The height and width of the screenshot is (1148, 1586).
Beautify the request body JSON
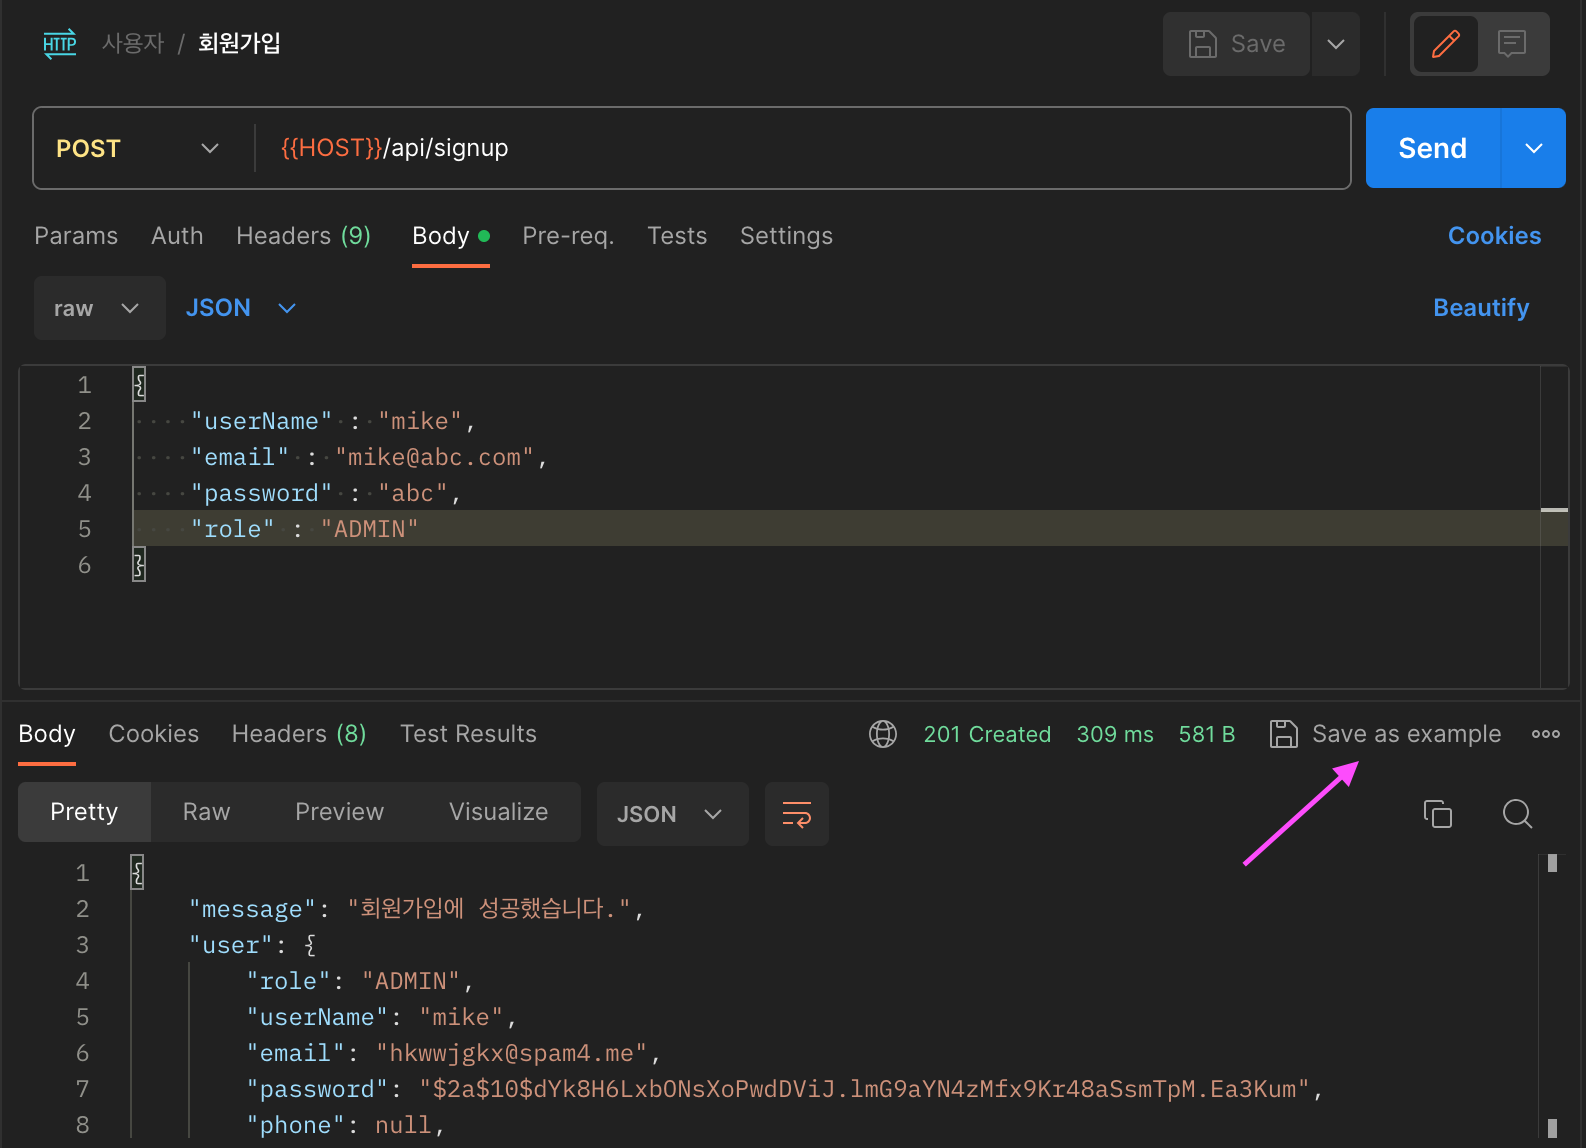1481,308
